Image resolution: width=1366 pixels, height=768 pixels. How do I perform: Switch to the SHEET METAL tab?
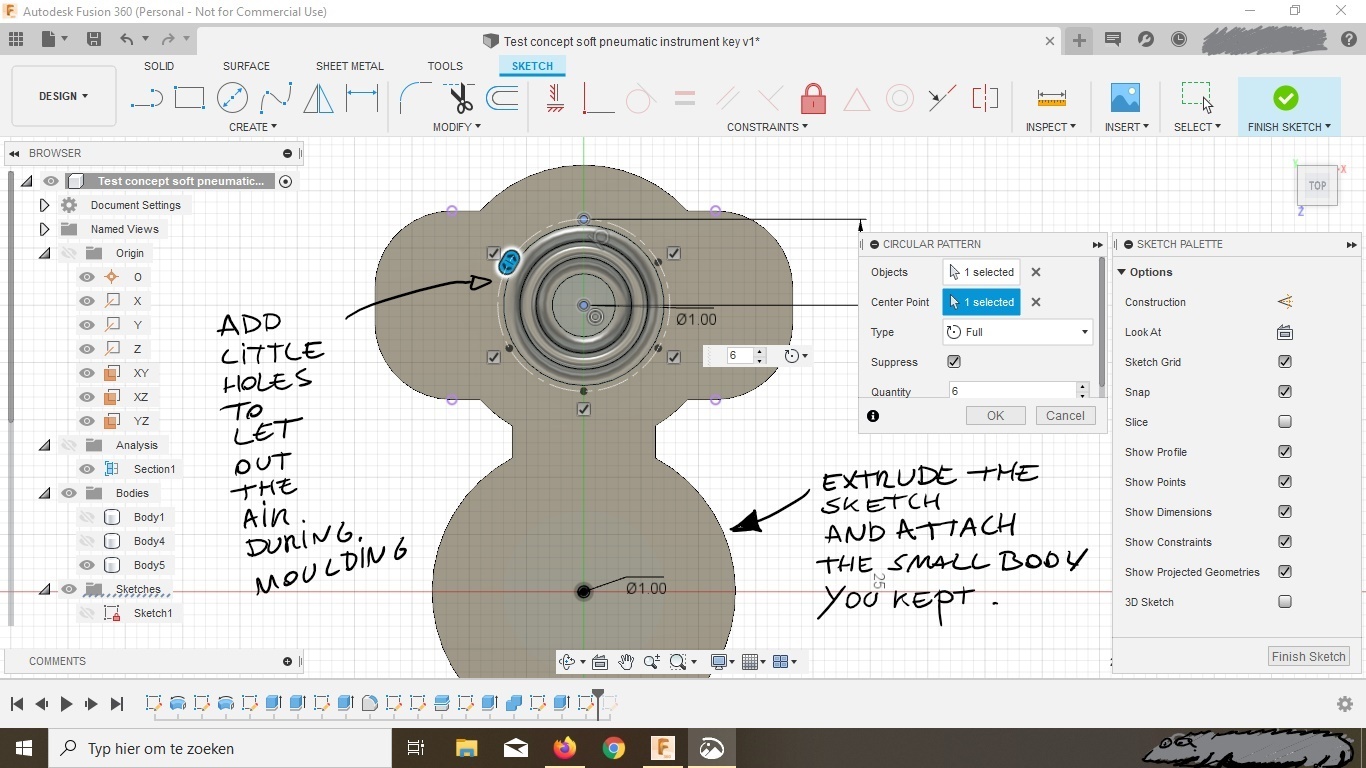[350, 66]
